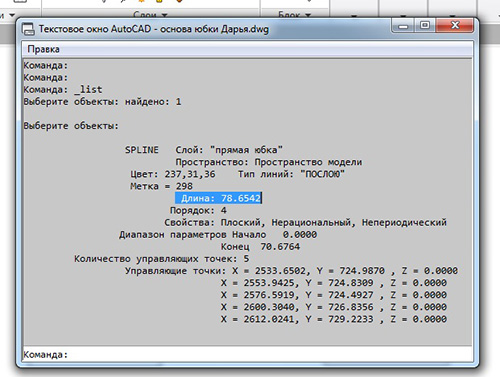Click the Свойства: Плоский, Нерациональный line

(x=305, y=223)
